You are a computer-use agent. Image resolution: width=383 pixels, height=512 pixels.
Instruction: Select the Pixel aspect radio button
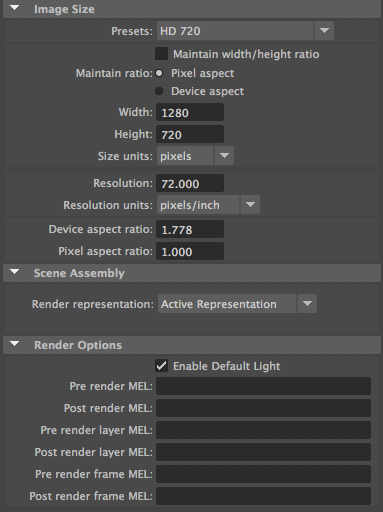[159, 73]
